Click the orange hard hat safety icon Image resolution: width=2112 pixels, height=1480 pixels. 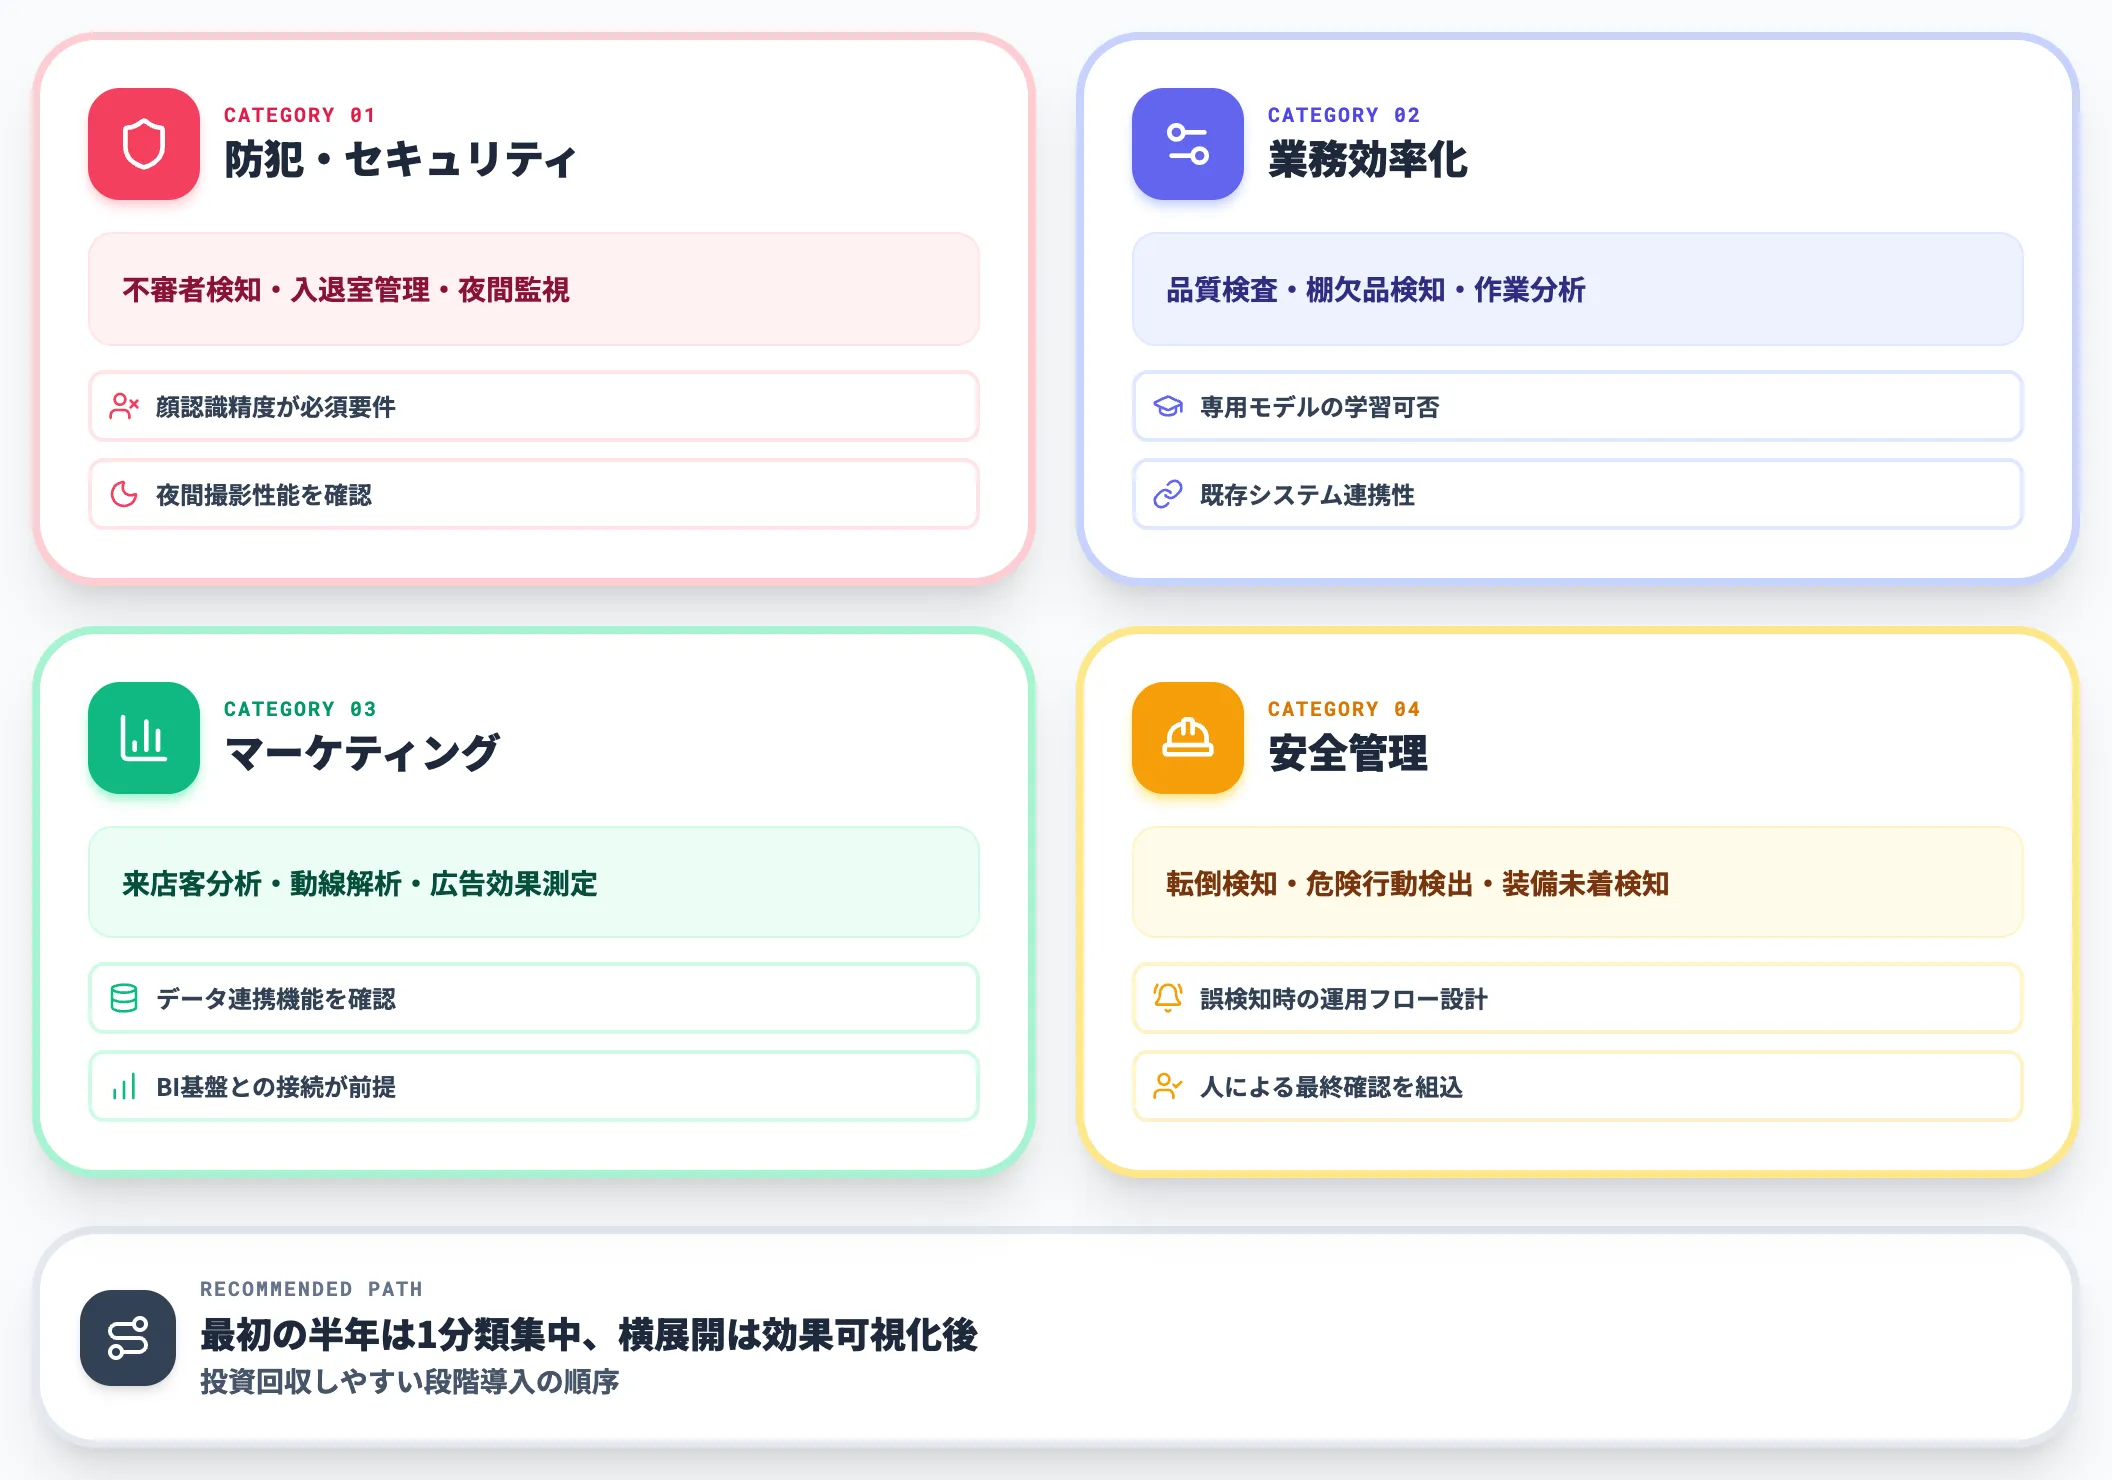tap(1188, 738)
